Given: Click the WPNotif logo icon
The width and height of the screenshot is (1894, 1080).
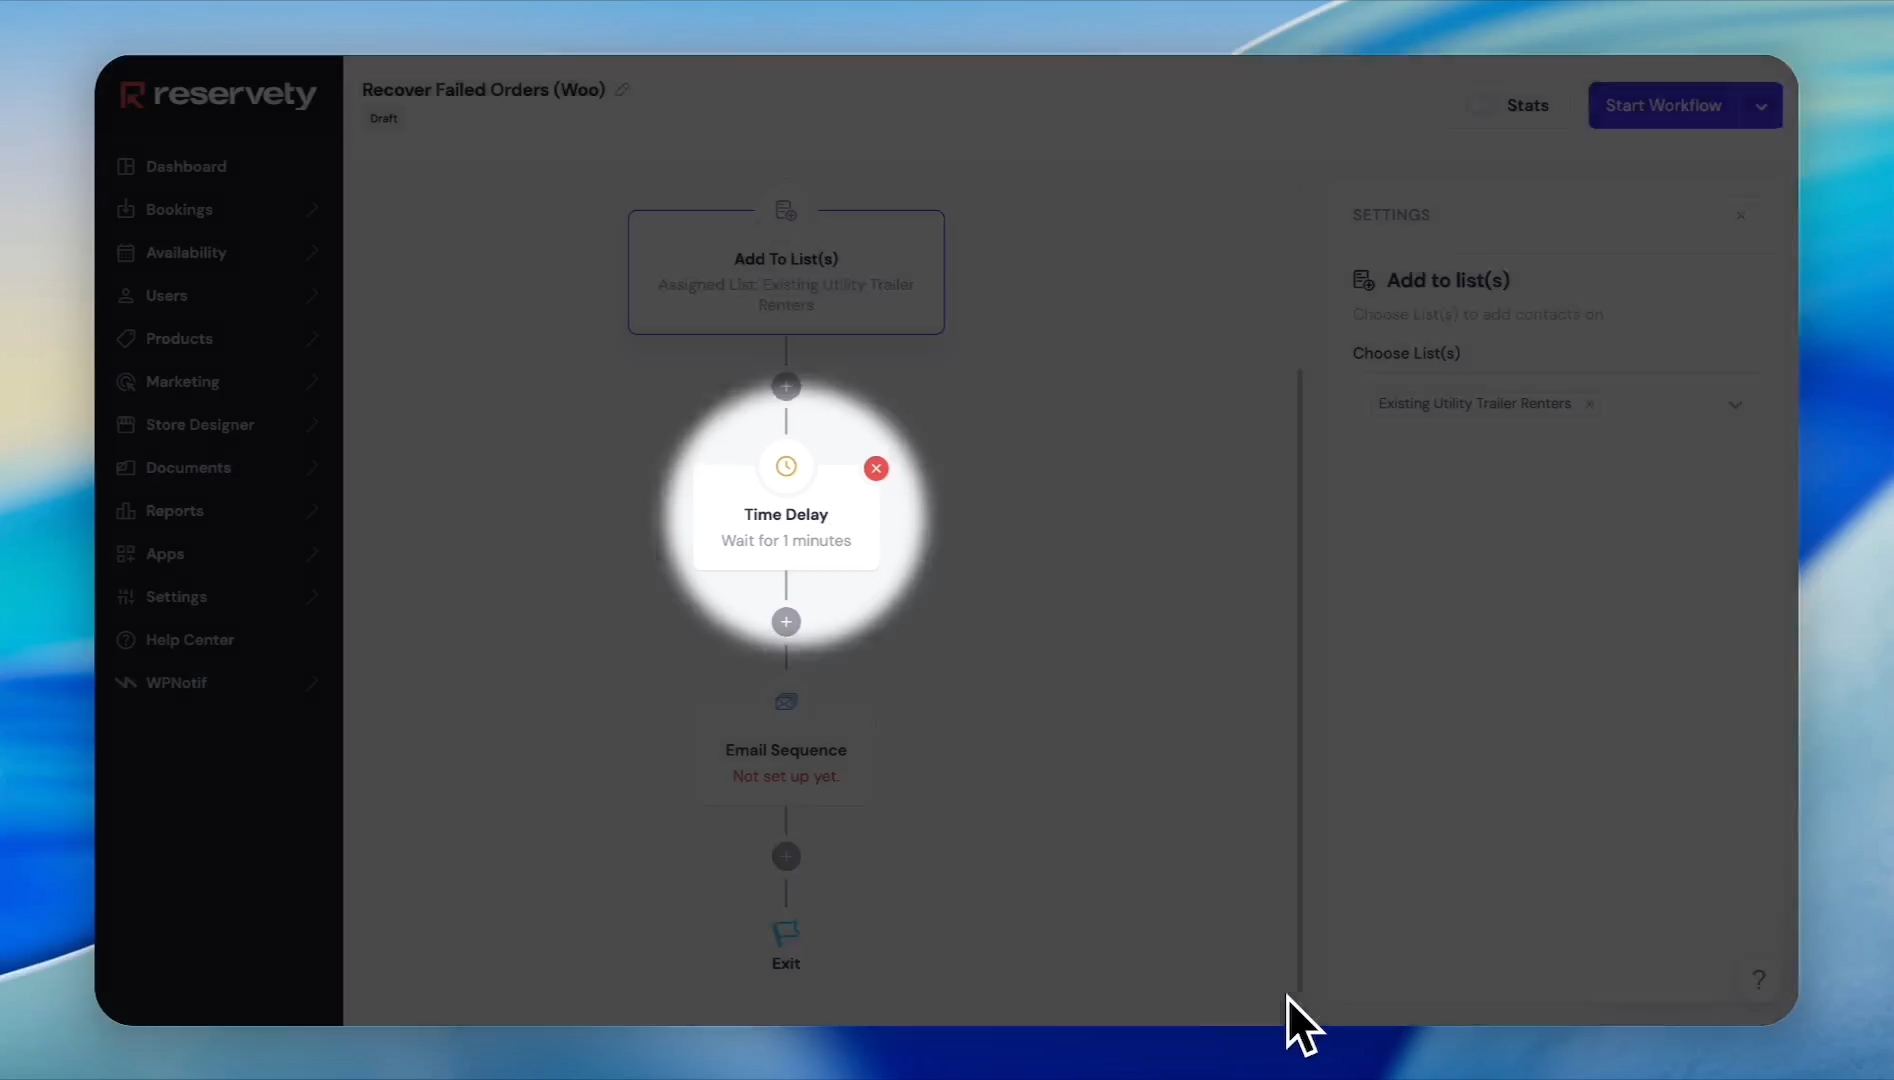Looking at the screenshot, I should click(x=125, y=682).
